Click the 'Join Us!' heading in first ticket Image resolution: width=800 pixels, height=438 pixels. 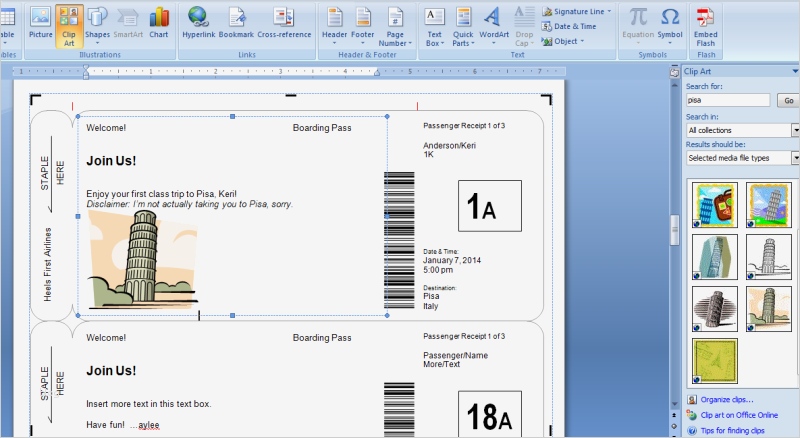111,161
